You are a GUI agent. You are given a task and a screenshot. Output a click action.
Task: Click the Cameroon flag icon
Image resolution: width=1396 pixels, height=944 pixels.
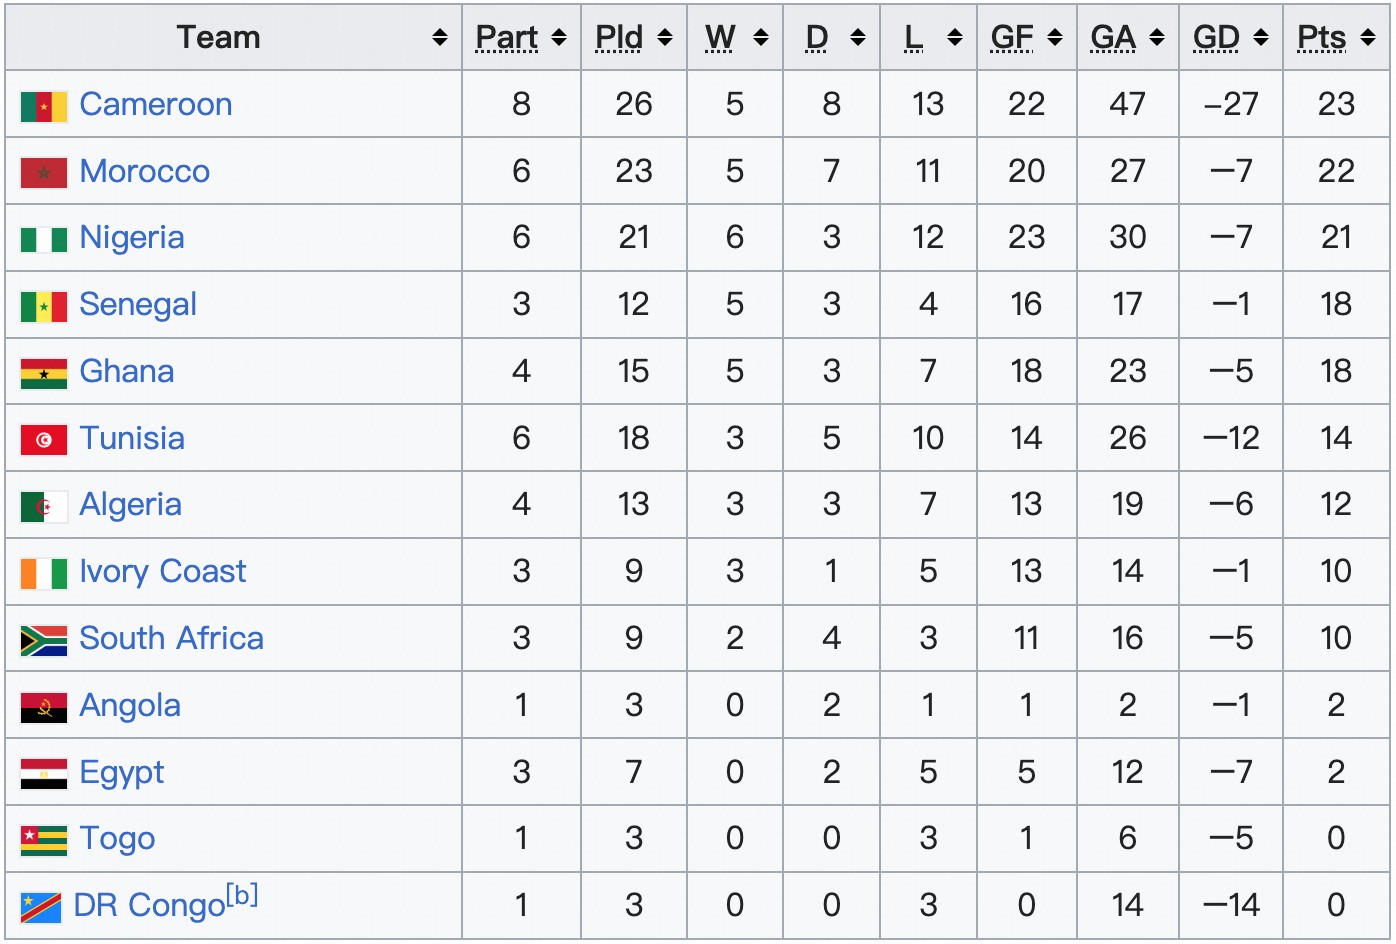click(44, 106)
